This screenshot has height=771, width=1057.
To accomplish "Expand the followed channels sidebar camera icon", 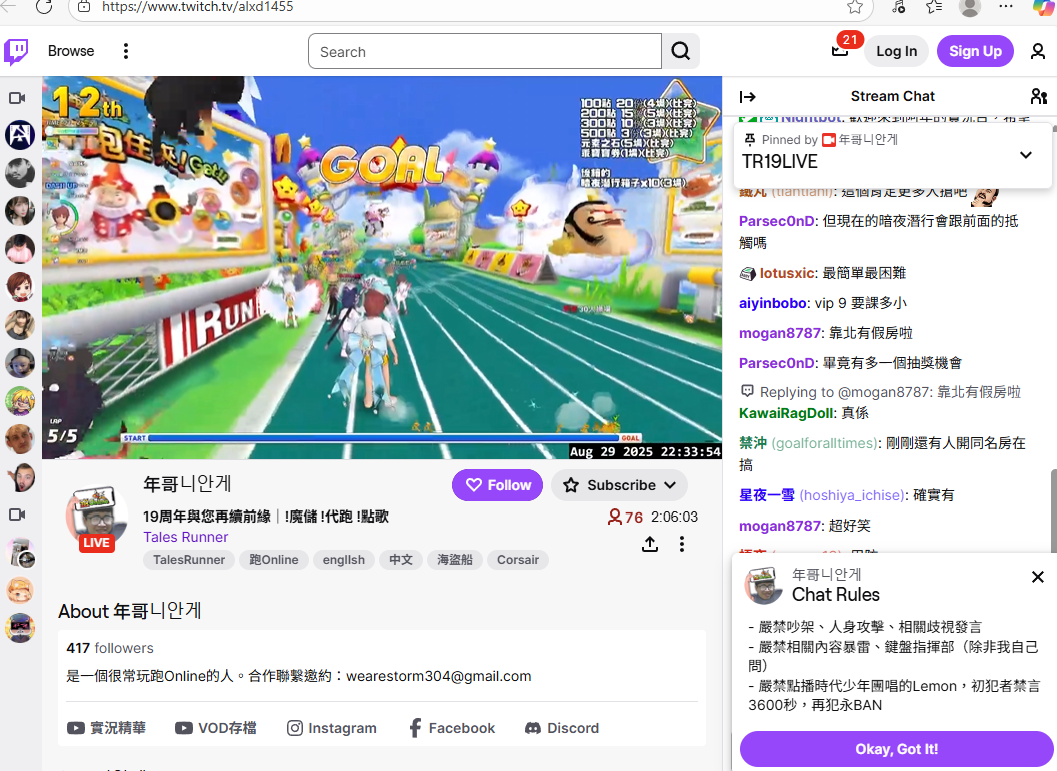I will [x=17, y=98].
